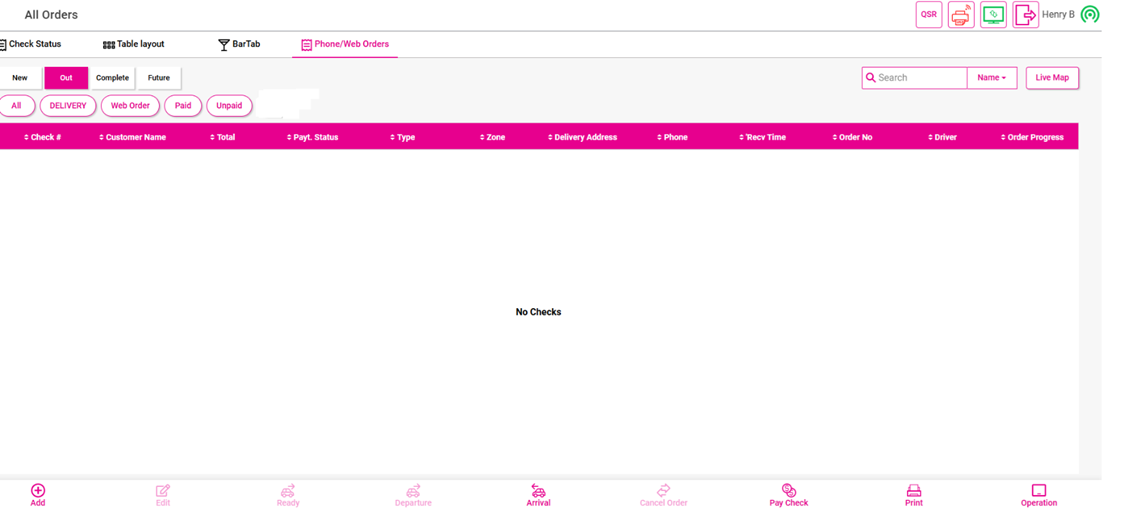
Task: Switch to Complete orders filter
Action: pos(112,78)
